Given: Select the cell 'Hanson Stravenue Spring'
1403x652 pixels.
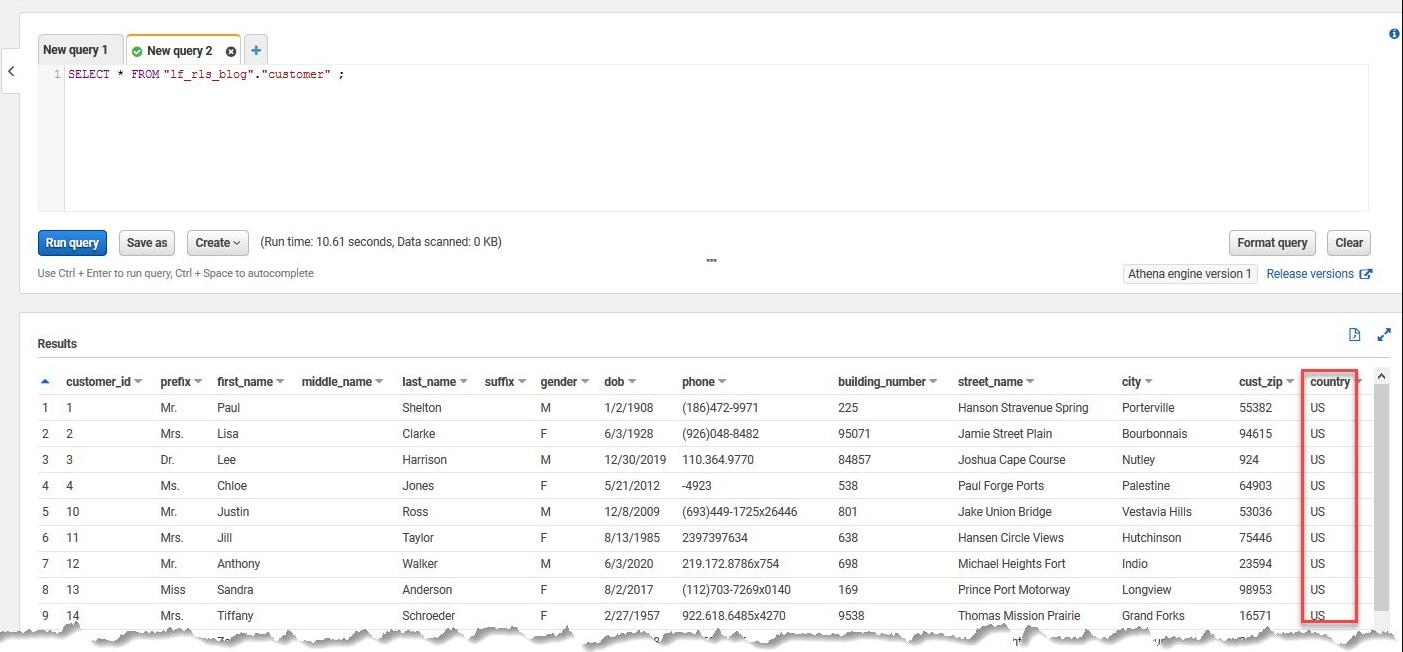Looking at the screenshot, I should (x=1023, y=408).
